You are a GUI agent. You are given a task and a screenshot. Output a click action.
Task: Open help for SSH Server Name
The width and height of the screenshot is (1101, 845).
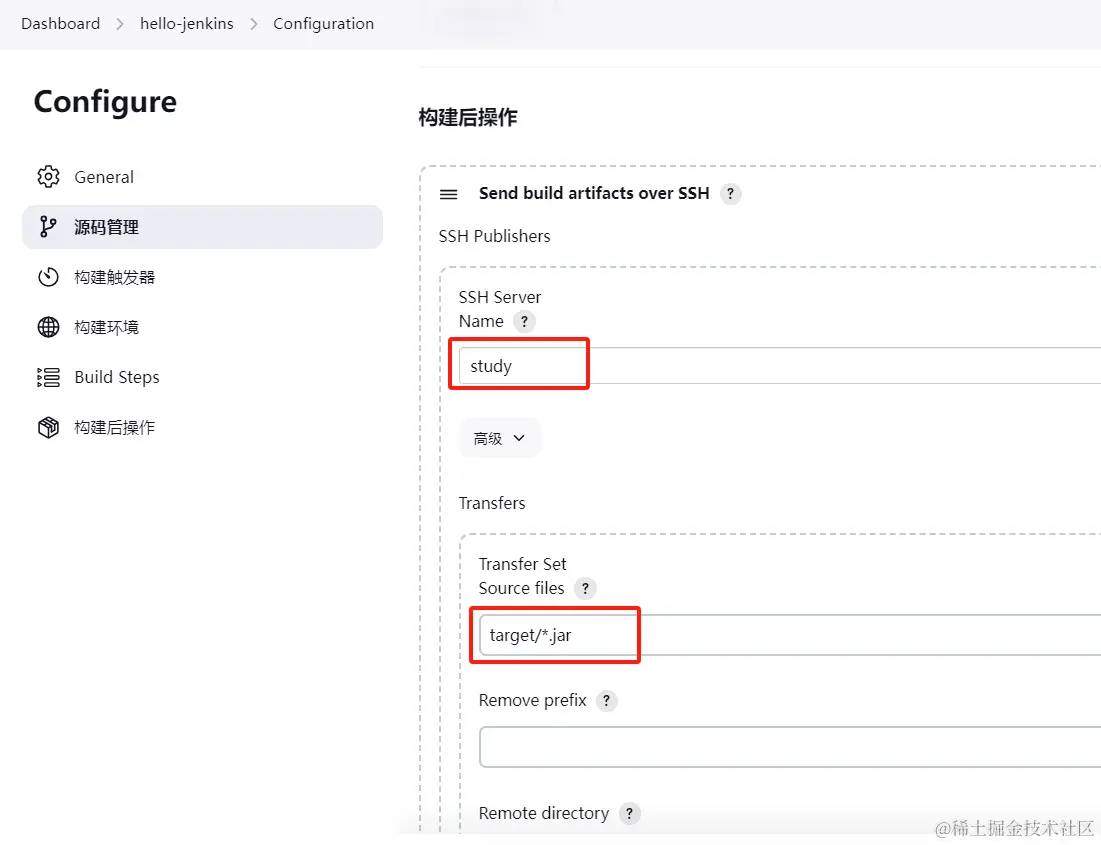click(524, 322)
